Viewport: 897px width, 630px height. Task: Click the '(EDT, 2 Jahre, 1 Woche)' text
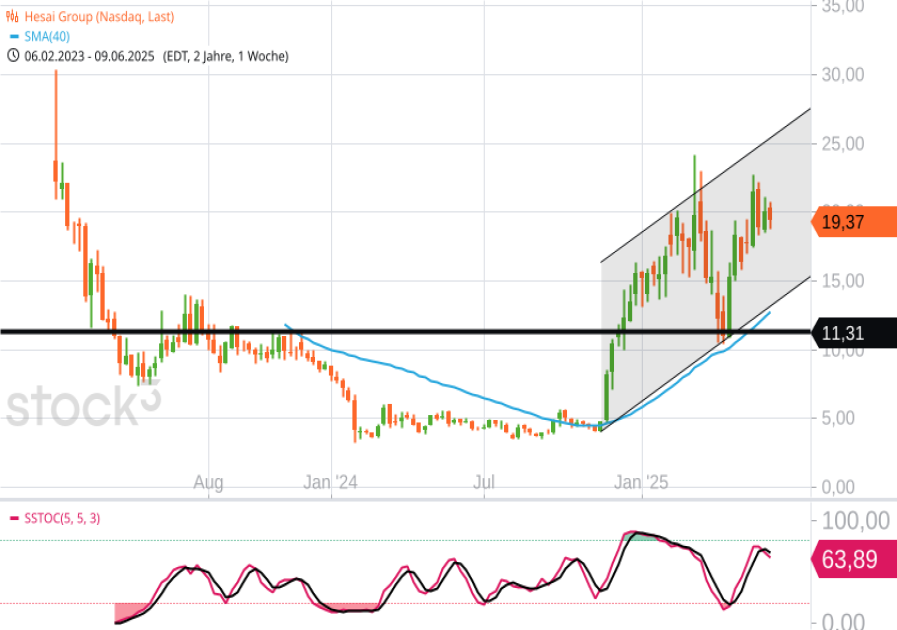[225, 56]
